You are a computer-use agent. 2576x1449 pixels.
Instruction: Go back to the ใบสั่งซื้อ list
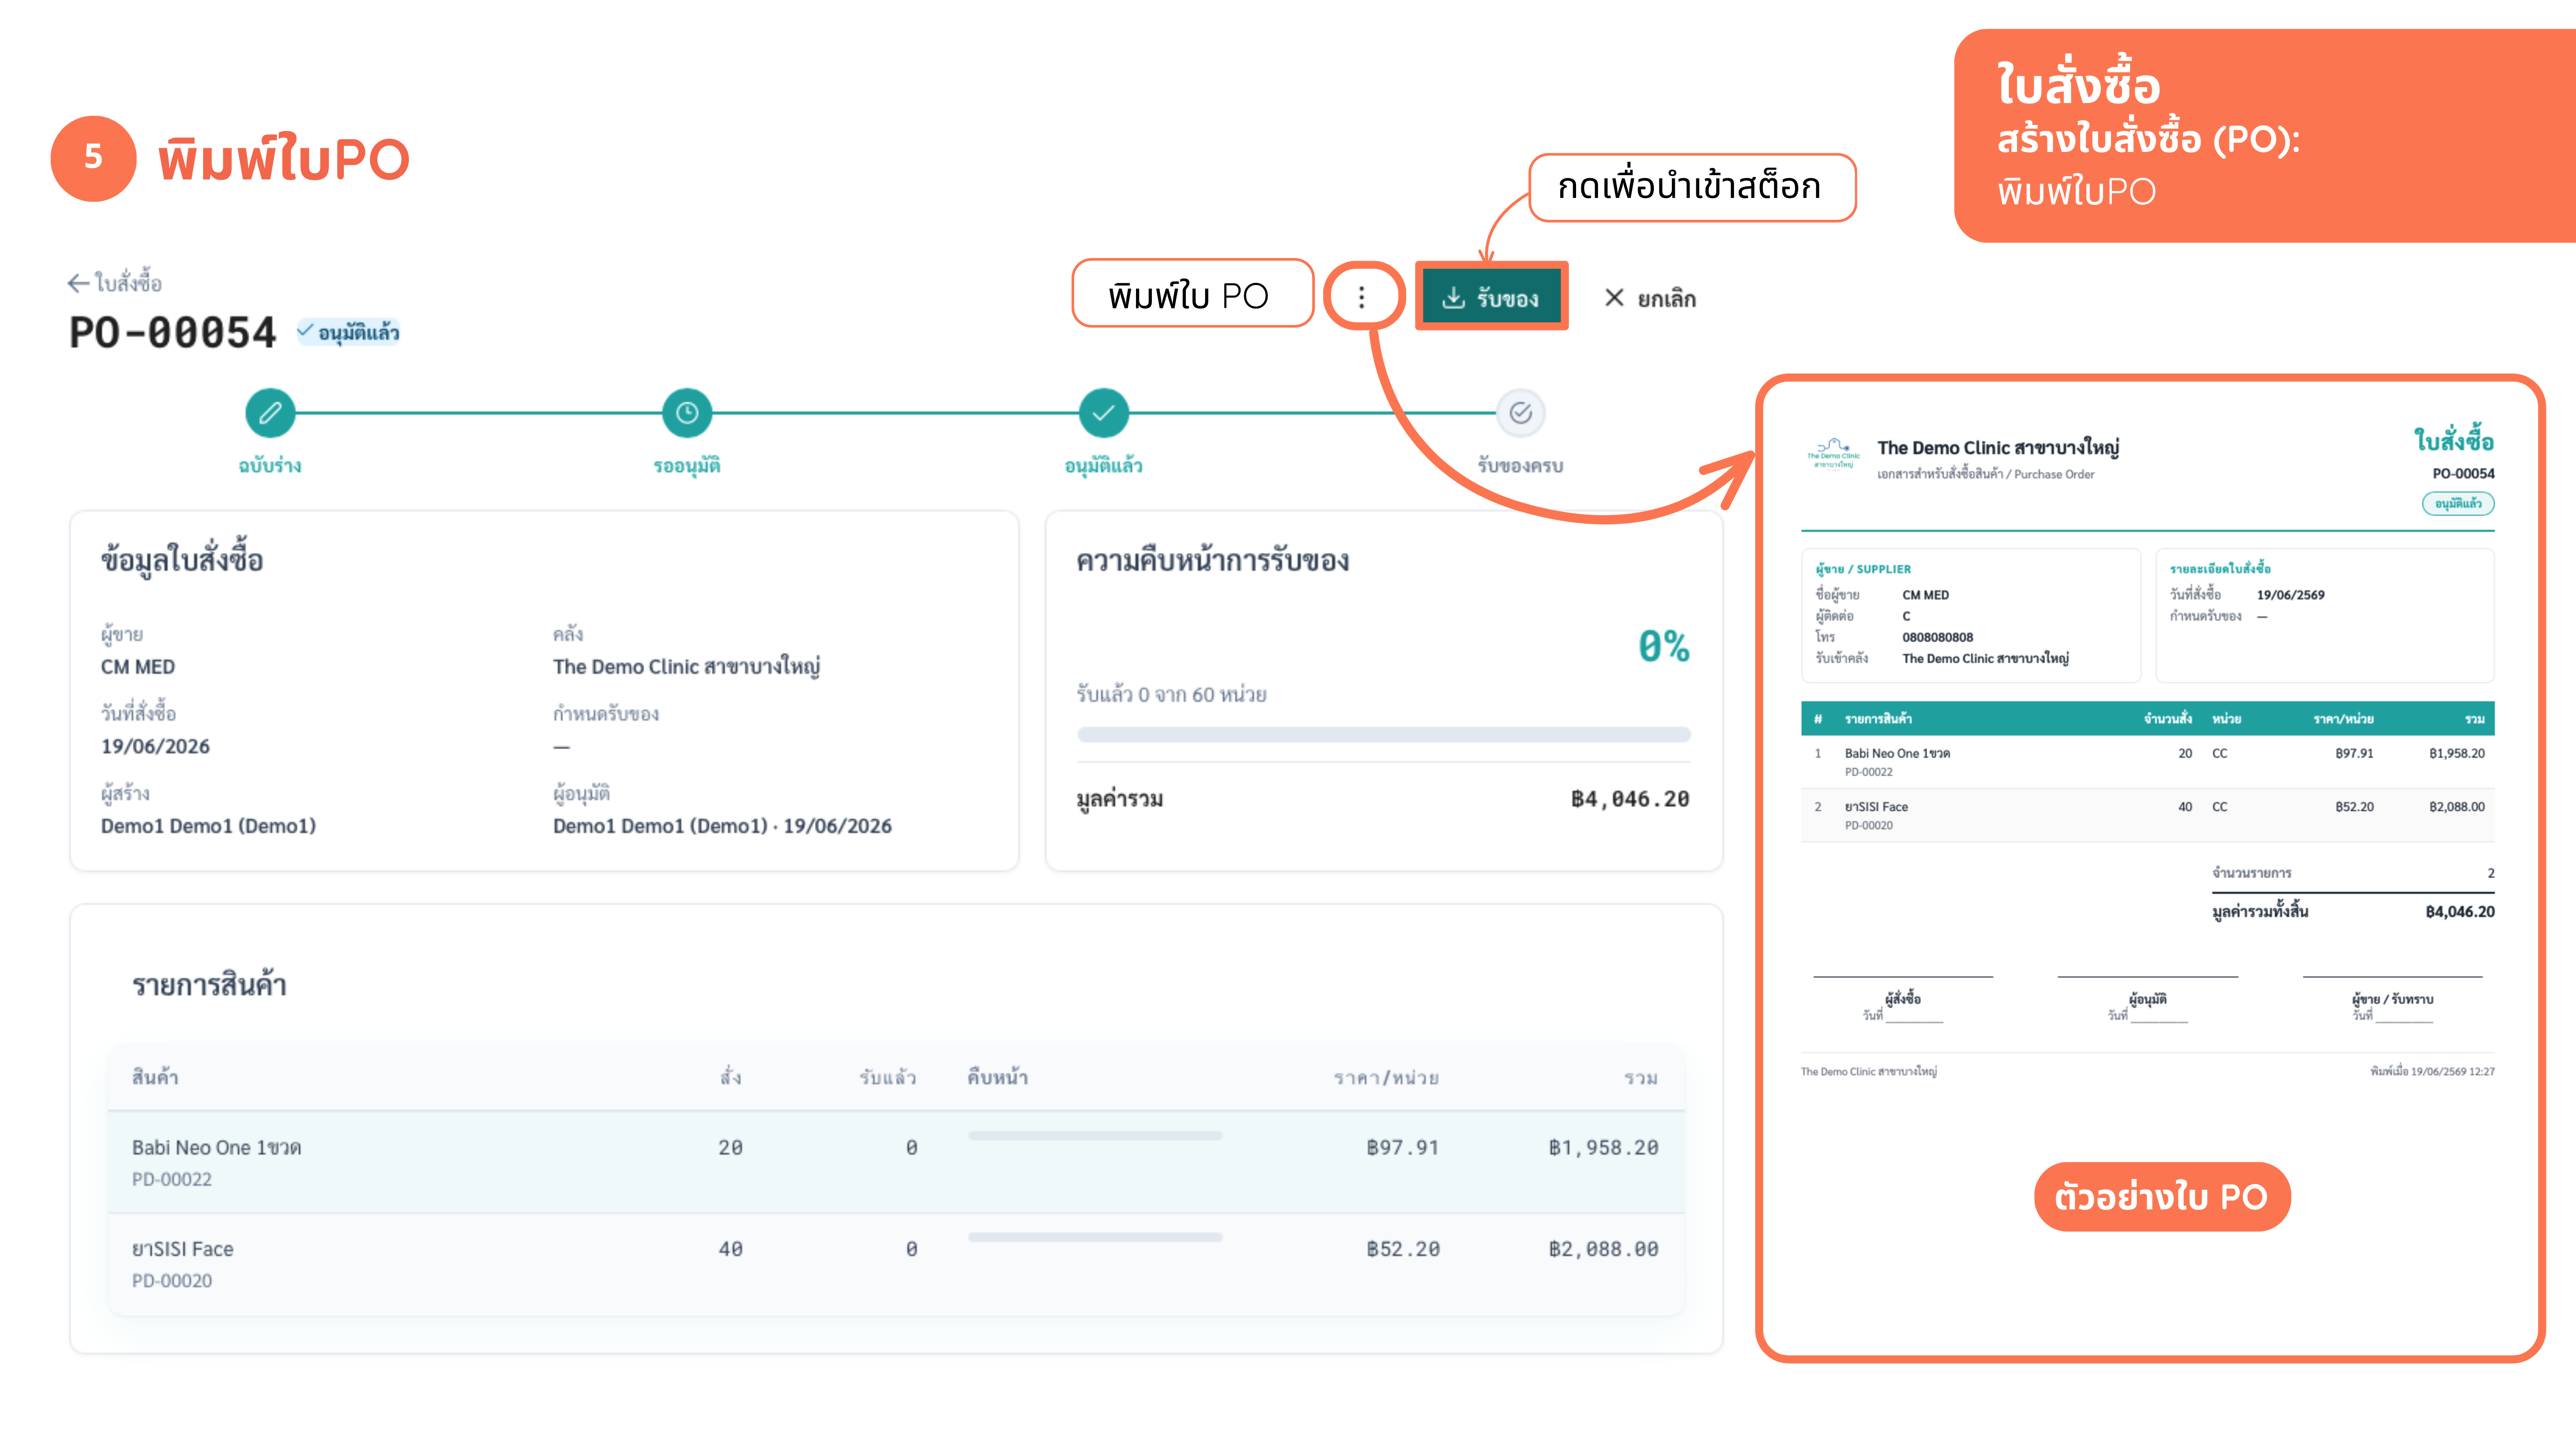coord(115,283)
